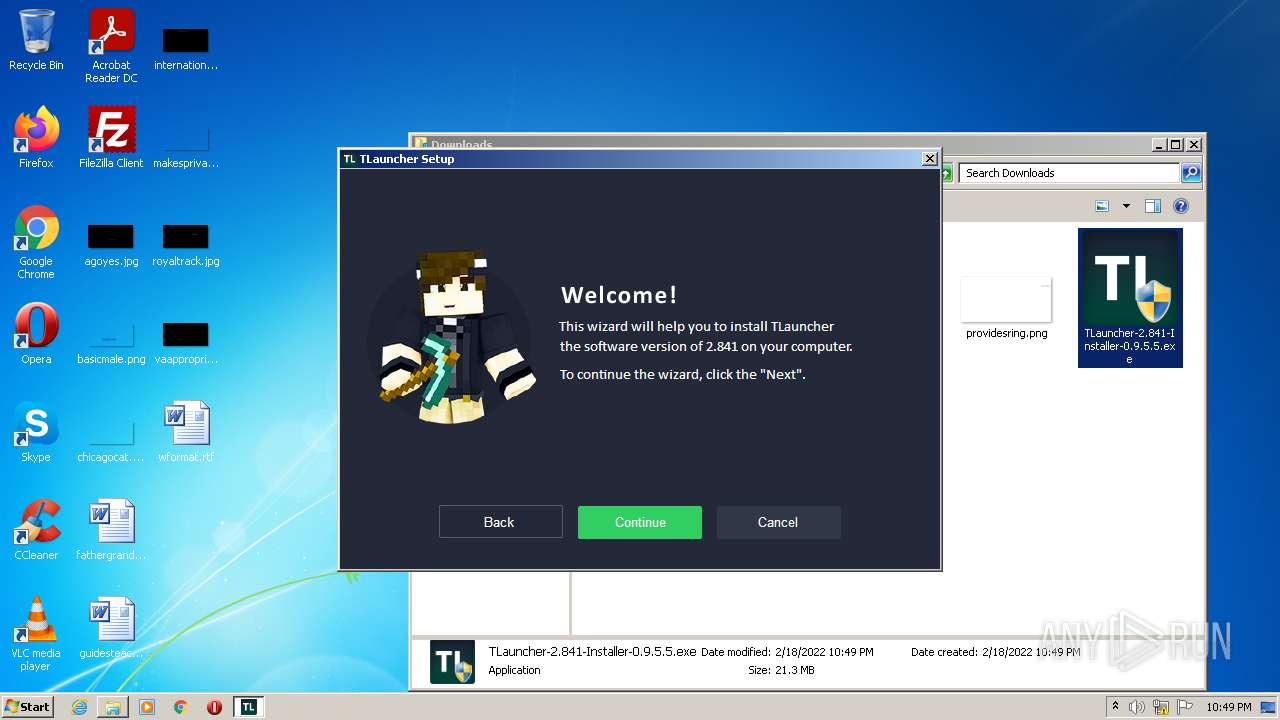1280x720 pixels.
Task: Toggle the preview pane in Downloads
Action: coord(1153,206)
